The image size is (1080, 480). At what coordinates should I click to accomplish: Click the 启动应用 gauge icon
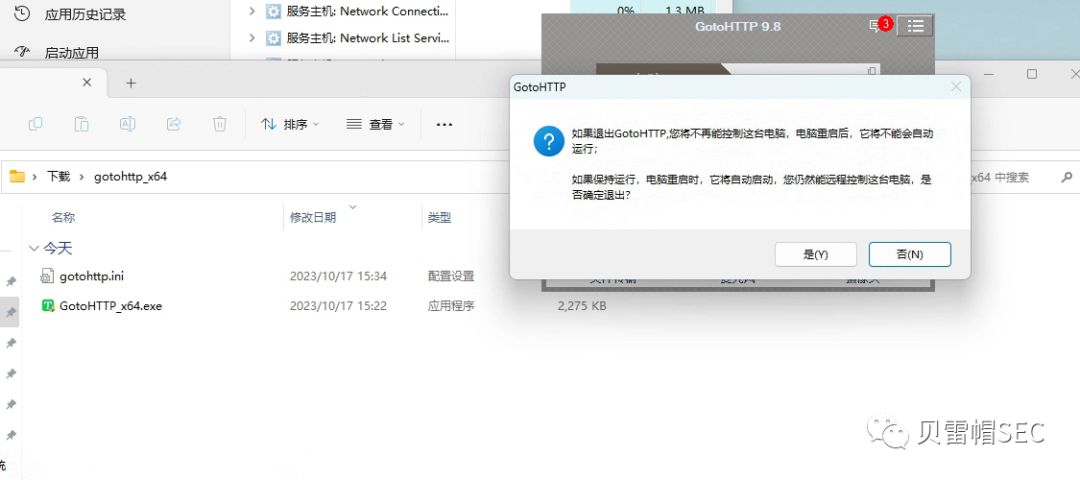pyautogui.click(x=22, y=51)
